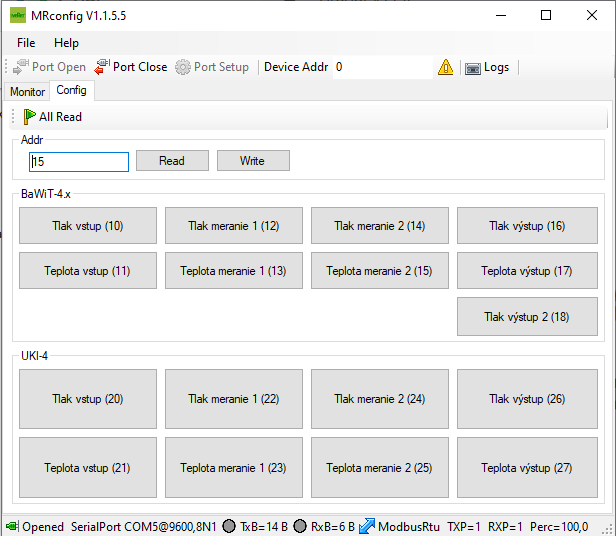This screenshot has width=616, height=536.
Task: Click the Port Close toolbar icon
Action: [102, 67]
